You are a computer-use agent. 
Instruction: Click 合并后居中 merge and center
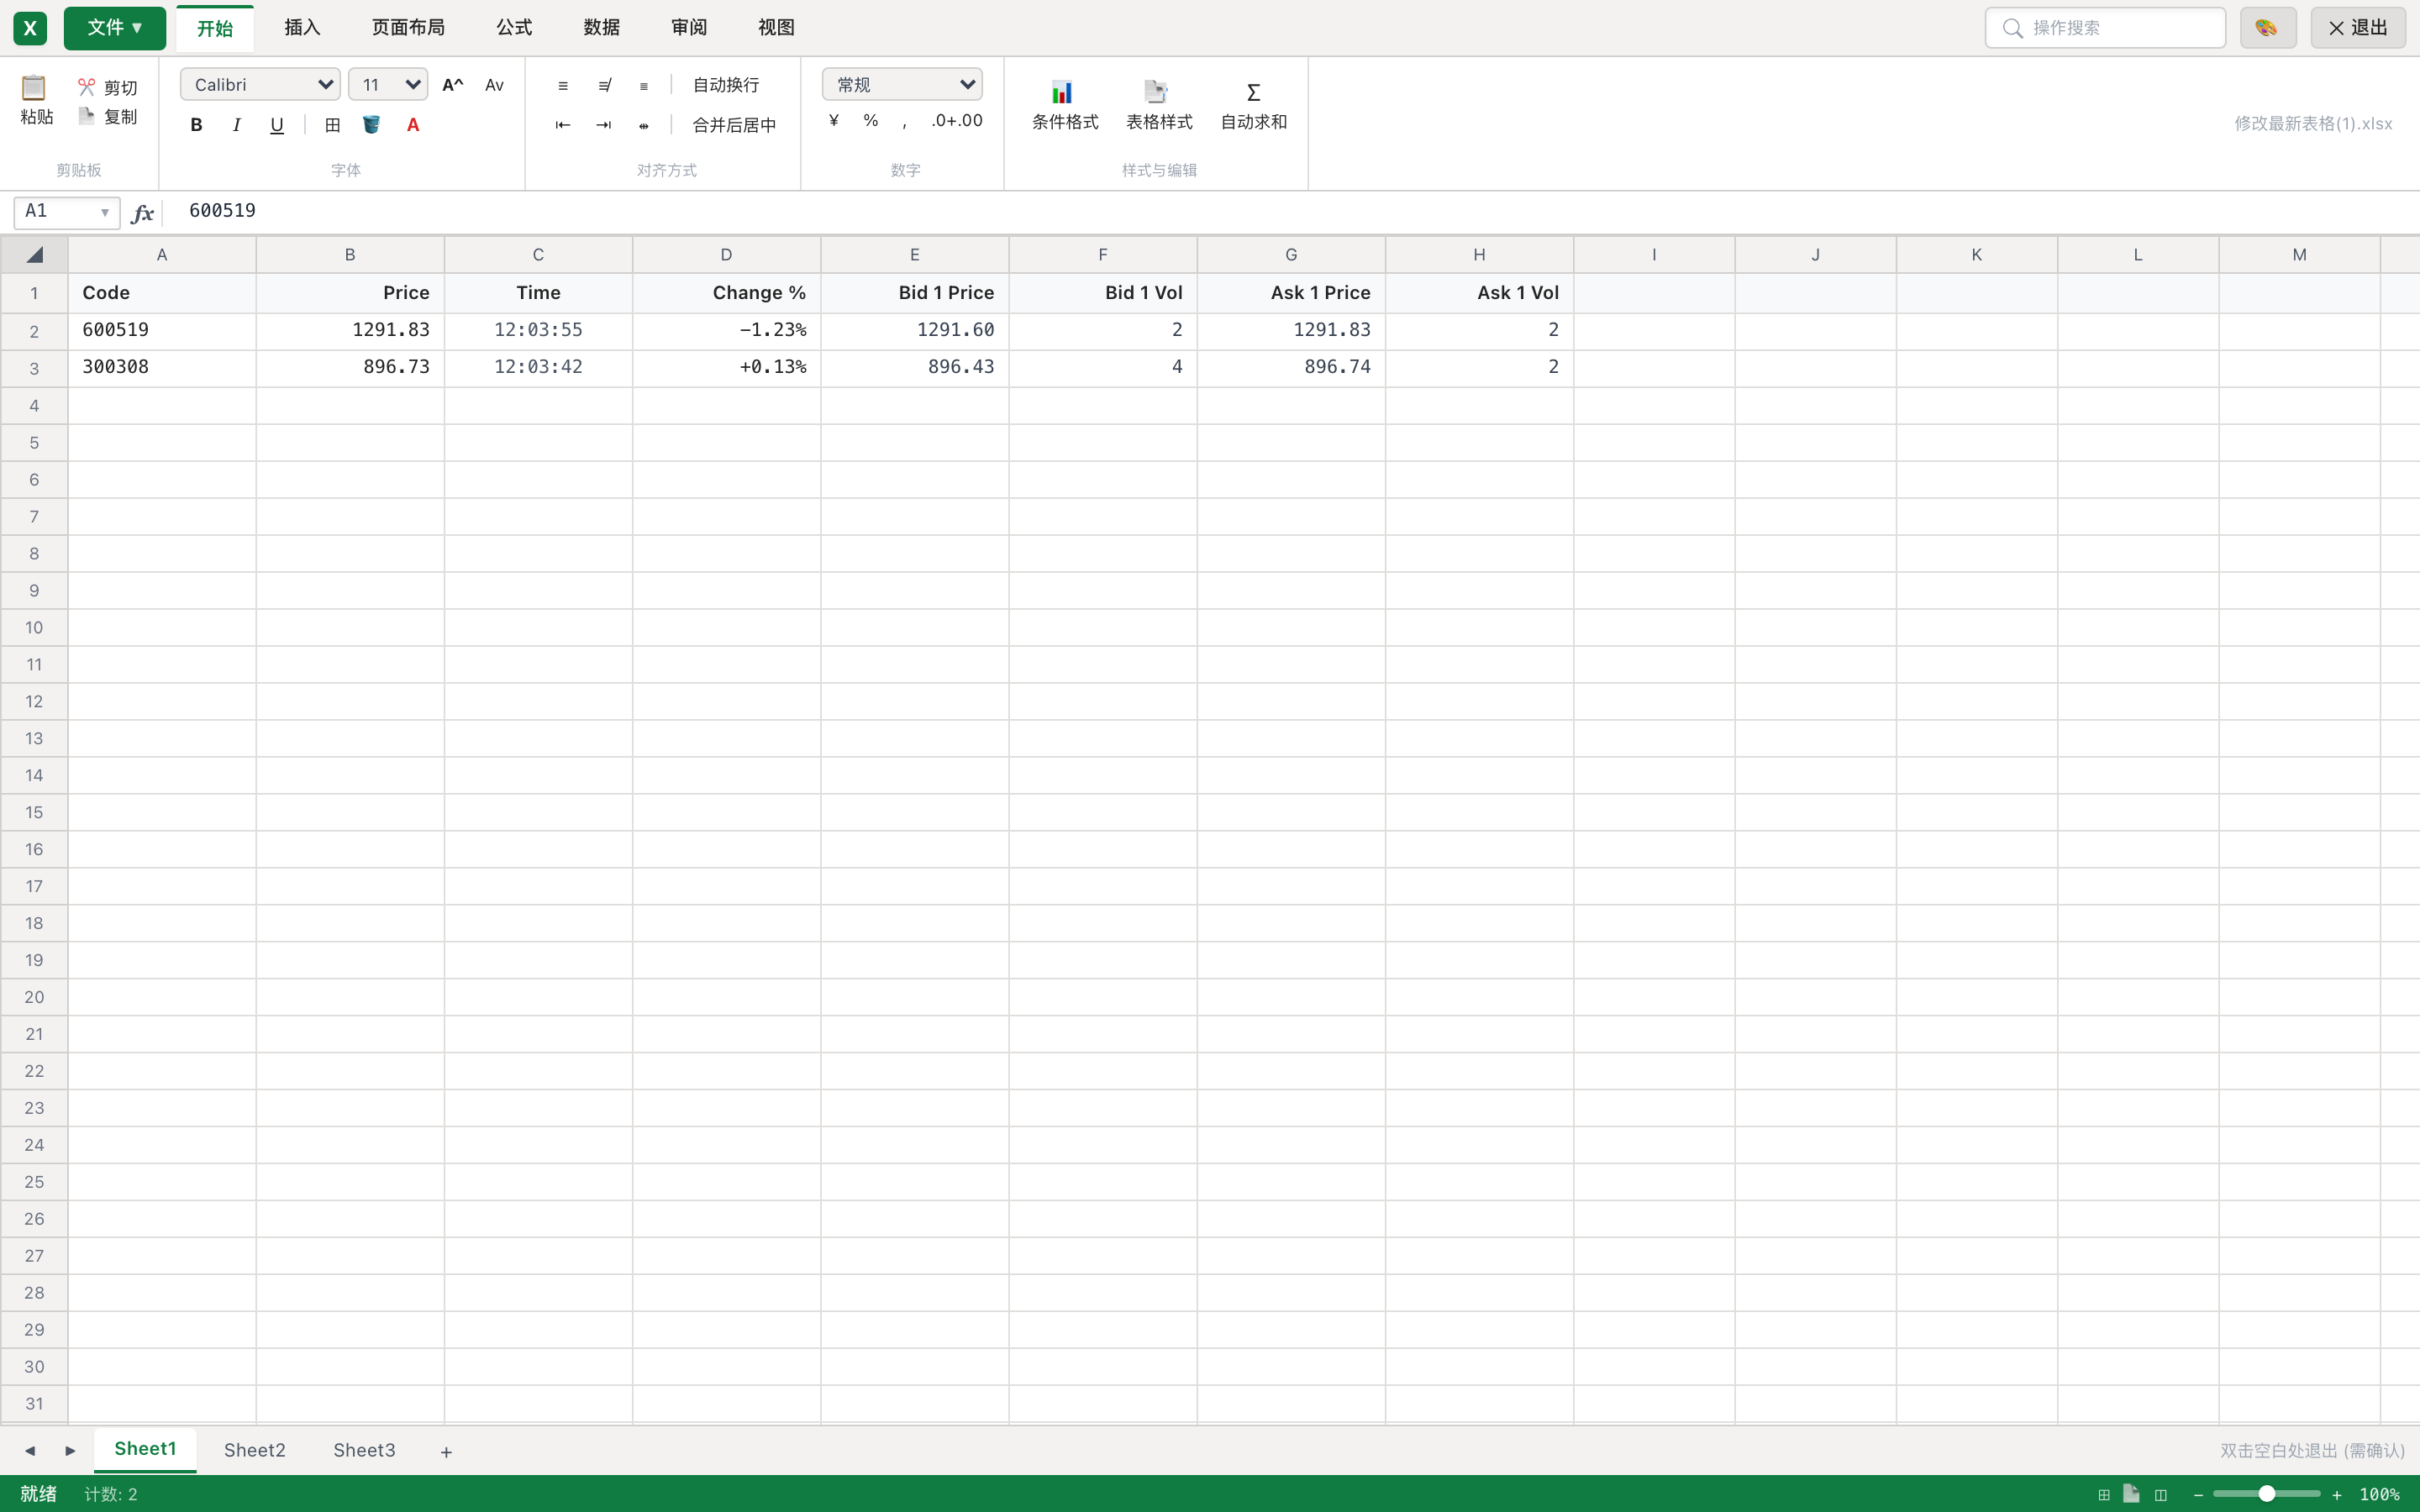(x=734, y=125)
